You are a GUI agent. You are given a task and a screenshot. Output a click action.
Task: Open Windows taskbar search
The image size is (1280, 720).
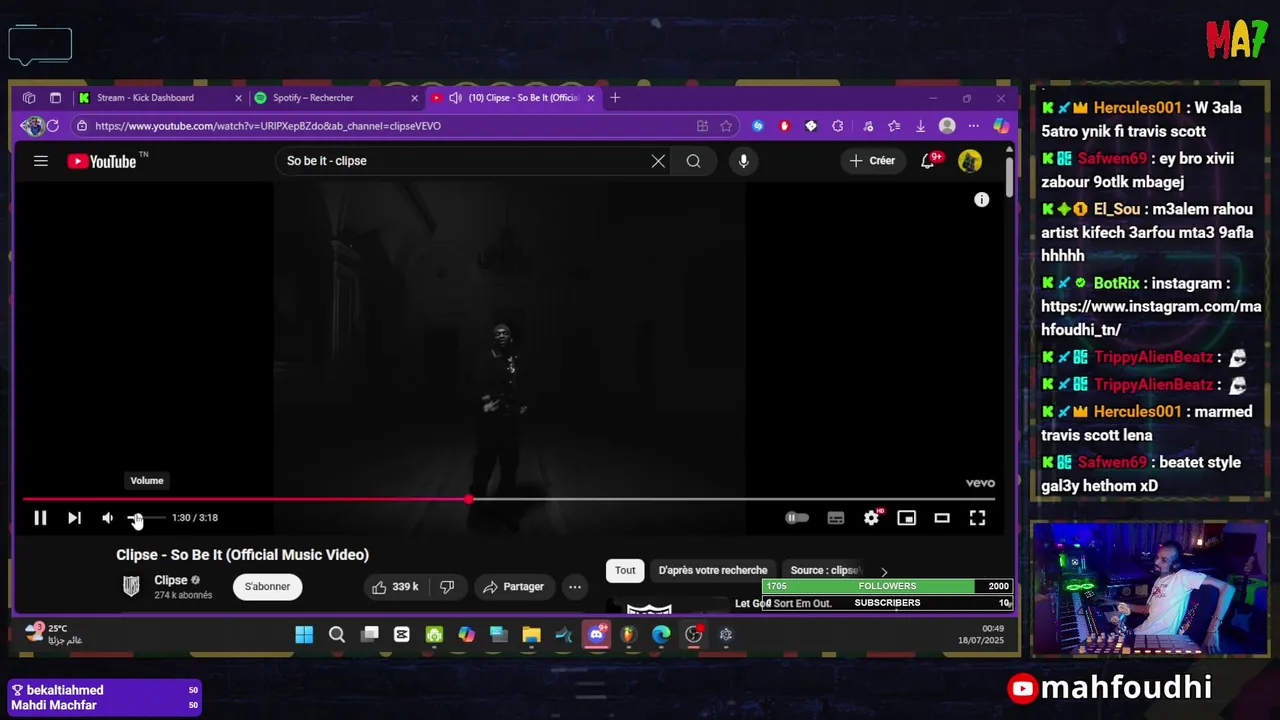[x=337, y=635]
